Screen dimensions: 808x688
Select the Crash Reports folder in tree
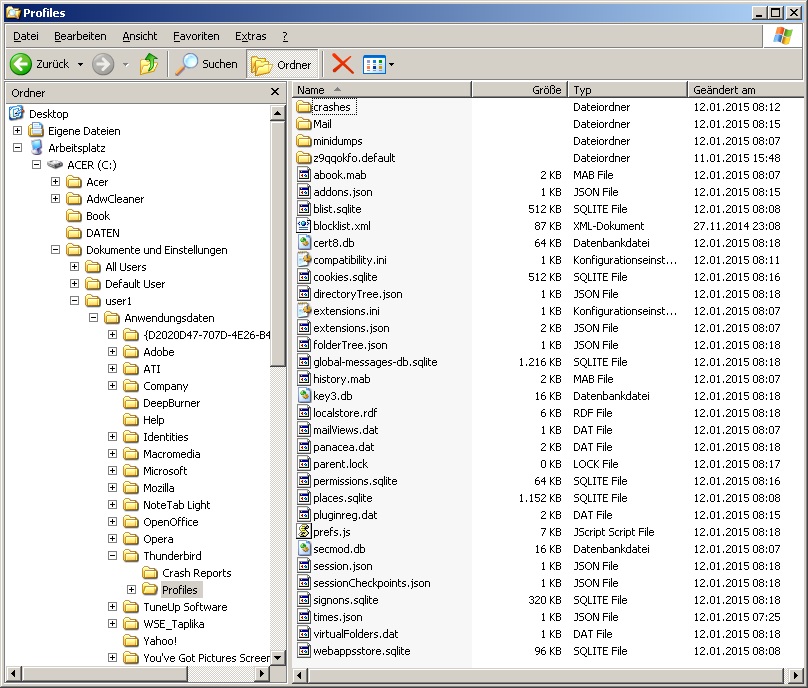tap(196, 573)
